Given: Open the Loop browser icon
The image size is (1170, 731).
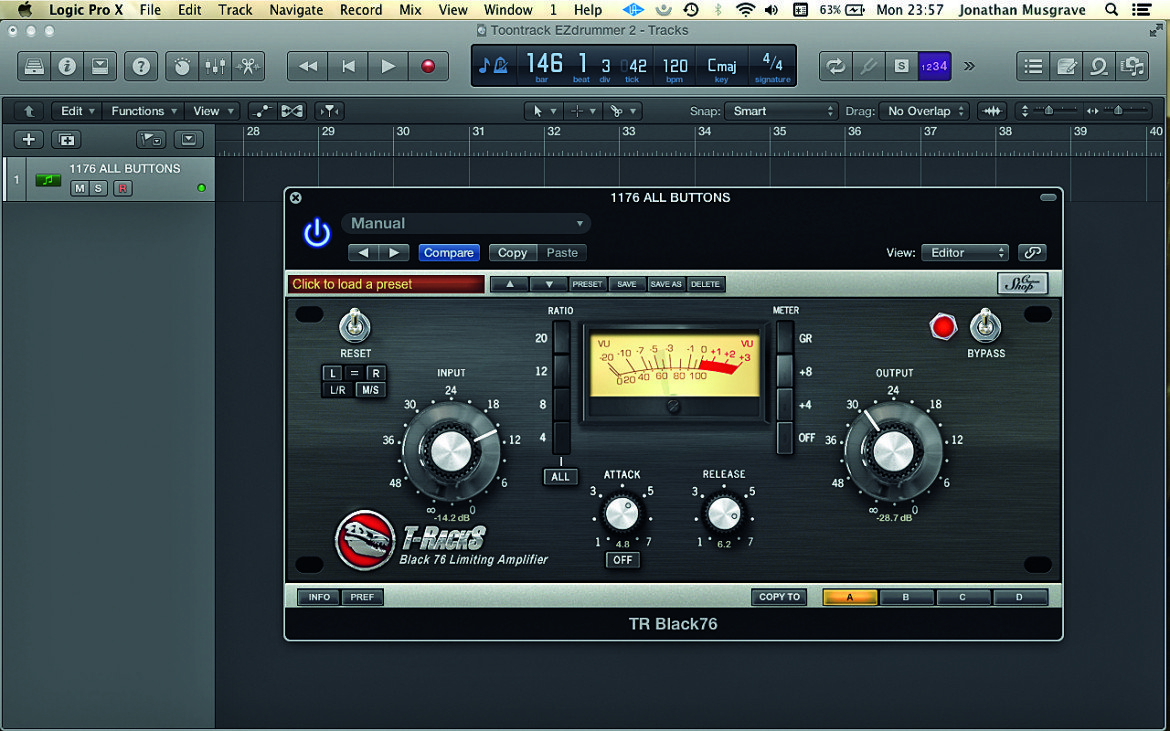Looking at the screenshot, I should point(1099,66).
